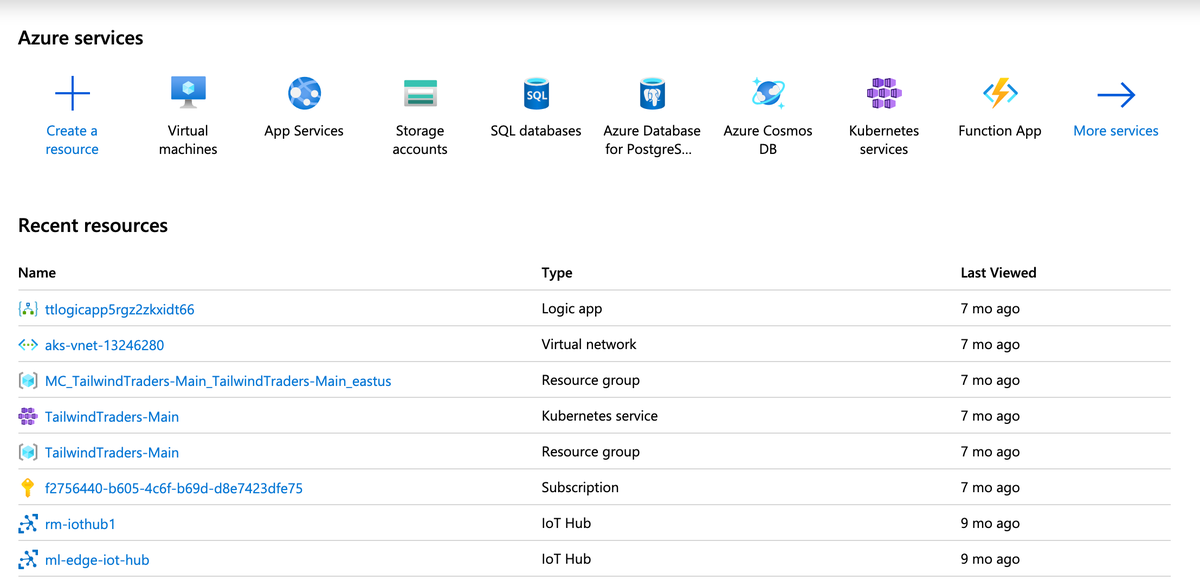Open the rm-iothub1 link

tap(81, 524)
